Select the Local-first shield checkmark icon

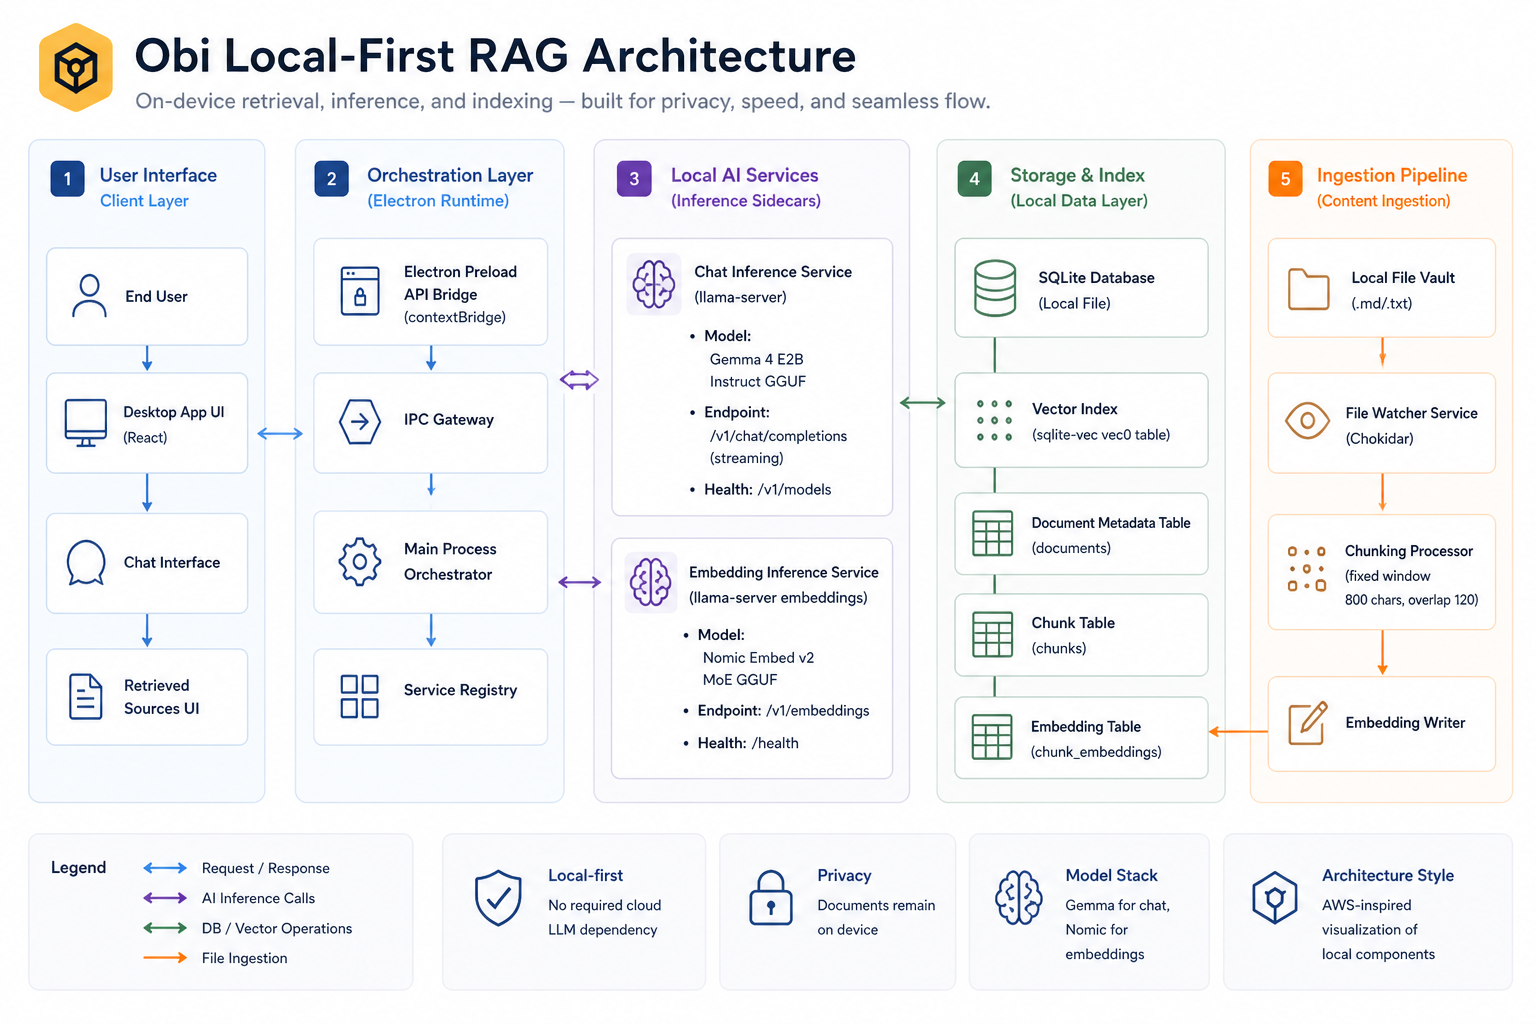click(498, 898)
